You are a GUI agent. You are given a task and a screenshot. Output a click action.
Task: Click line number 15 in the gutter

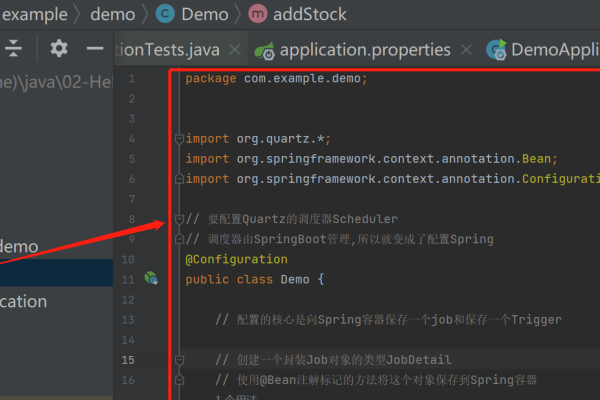click(127, 359)
